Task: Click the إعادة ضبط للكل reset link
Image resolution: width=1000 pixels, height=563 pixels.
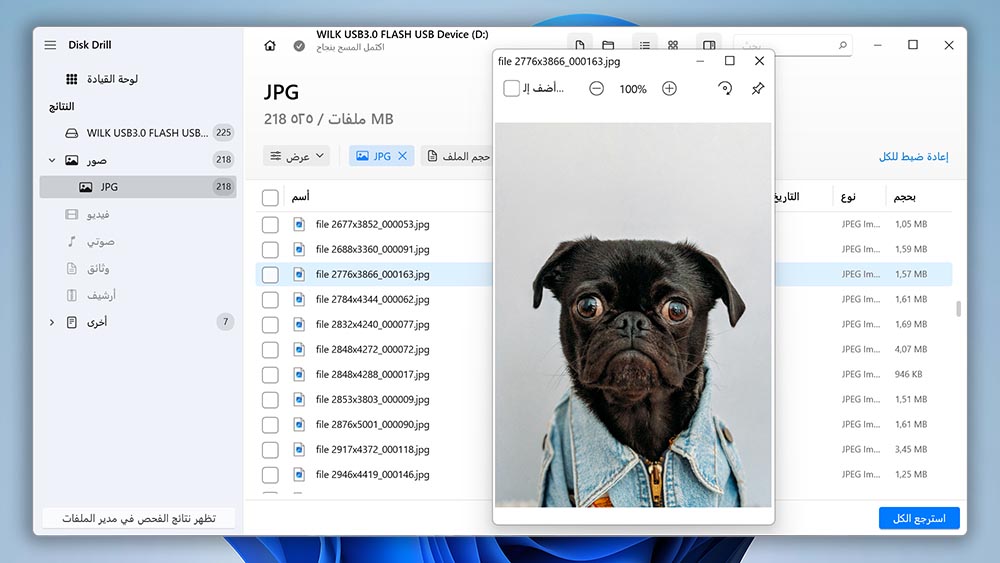Action: click(x=913, y=156)
